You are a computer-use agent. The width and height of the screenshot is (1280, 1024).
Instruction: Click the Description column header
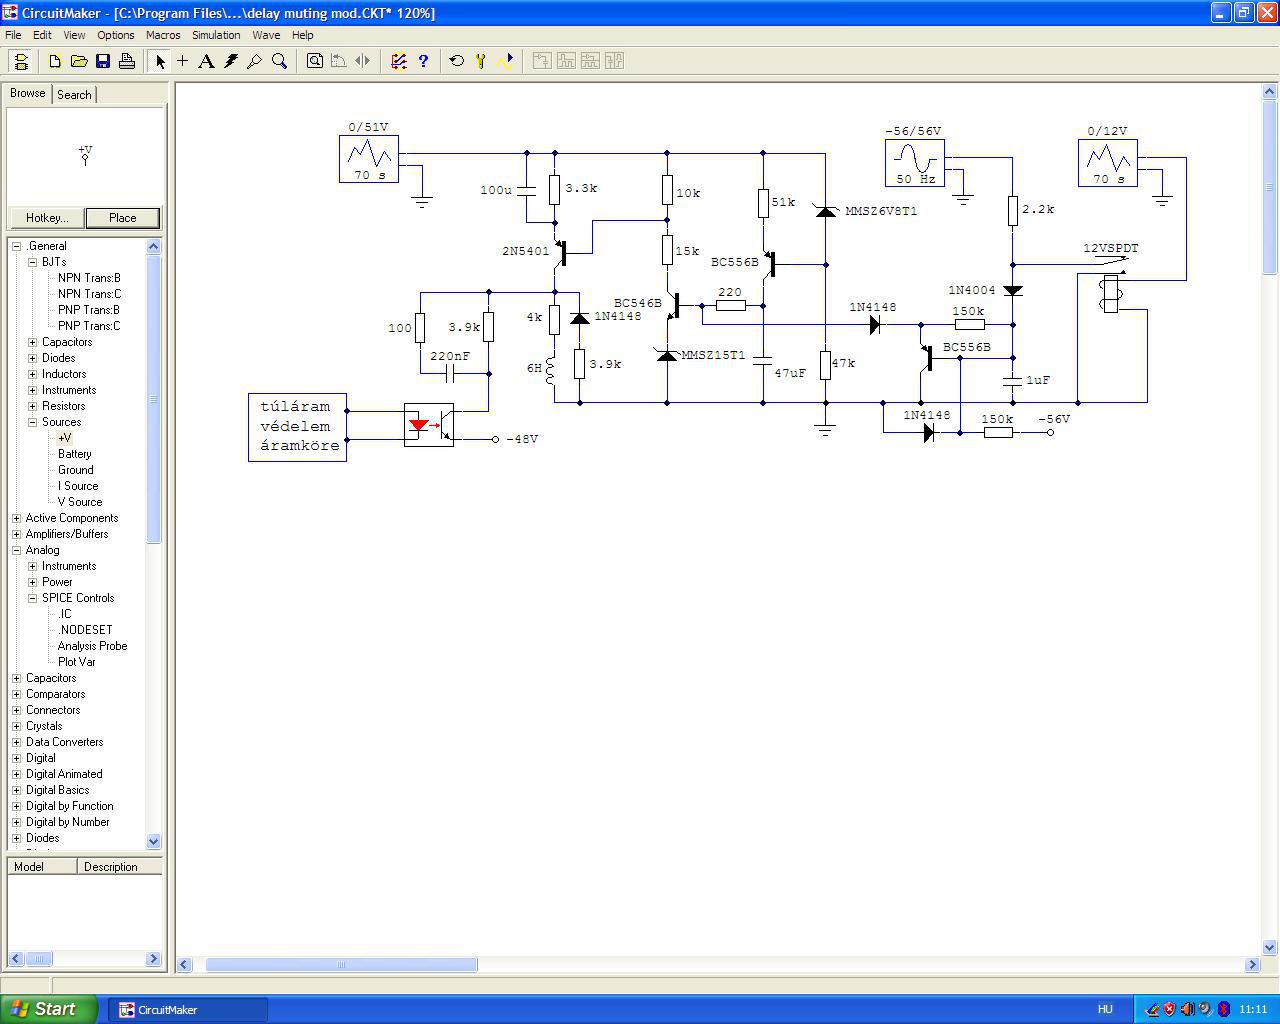pyautogui.click(x=120, y=867)
